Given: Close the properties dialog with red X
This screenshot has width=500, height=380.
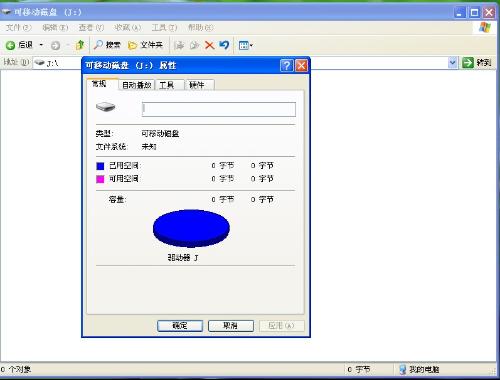Looking at the screenshot, I should pos(302,65).
